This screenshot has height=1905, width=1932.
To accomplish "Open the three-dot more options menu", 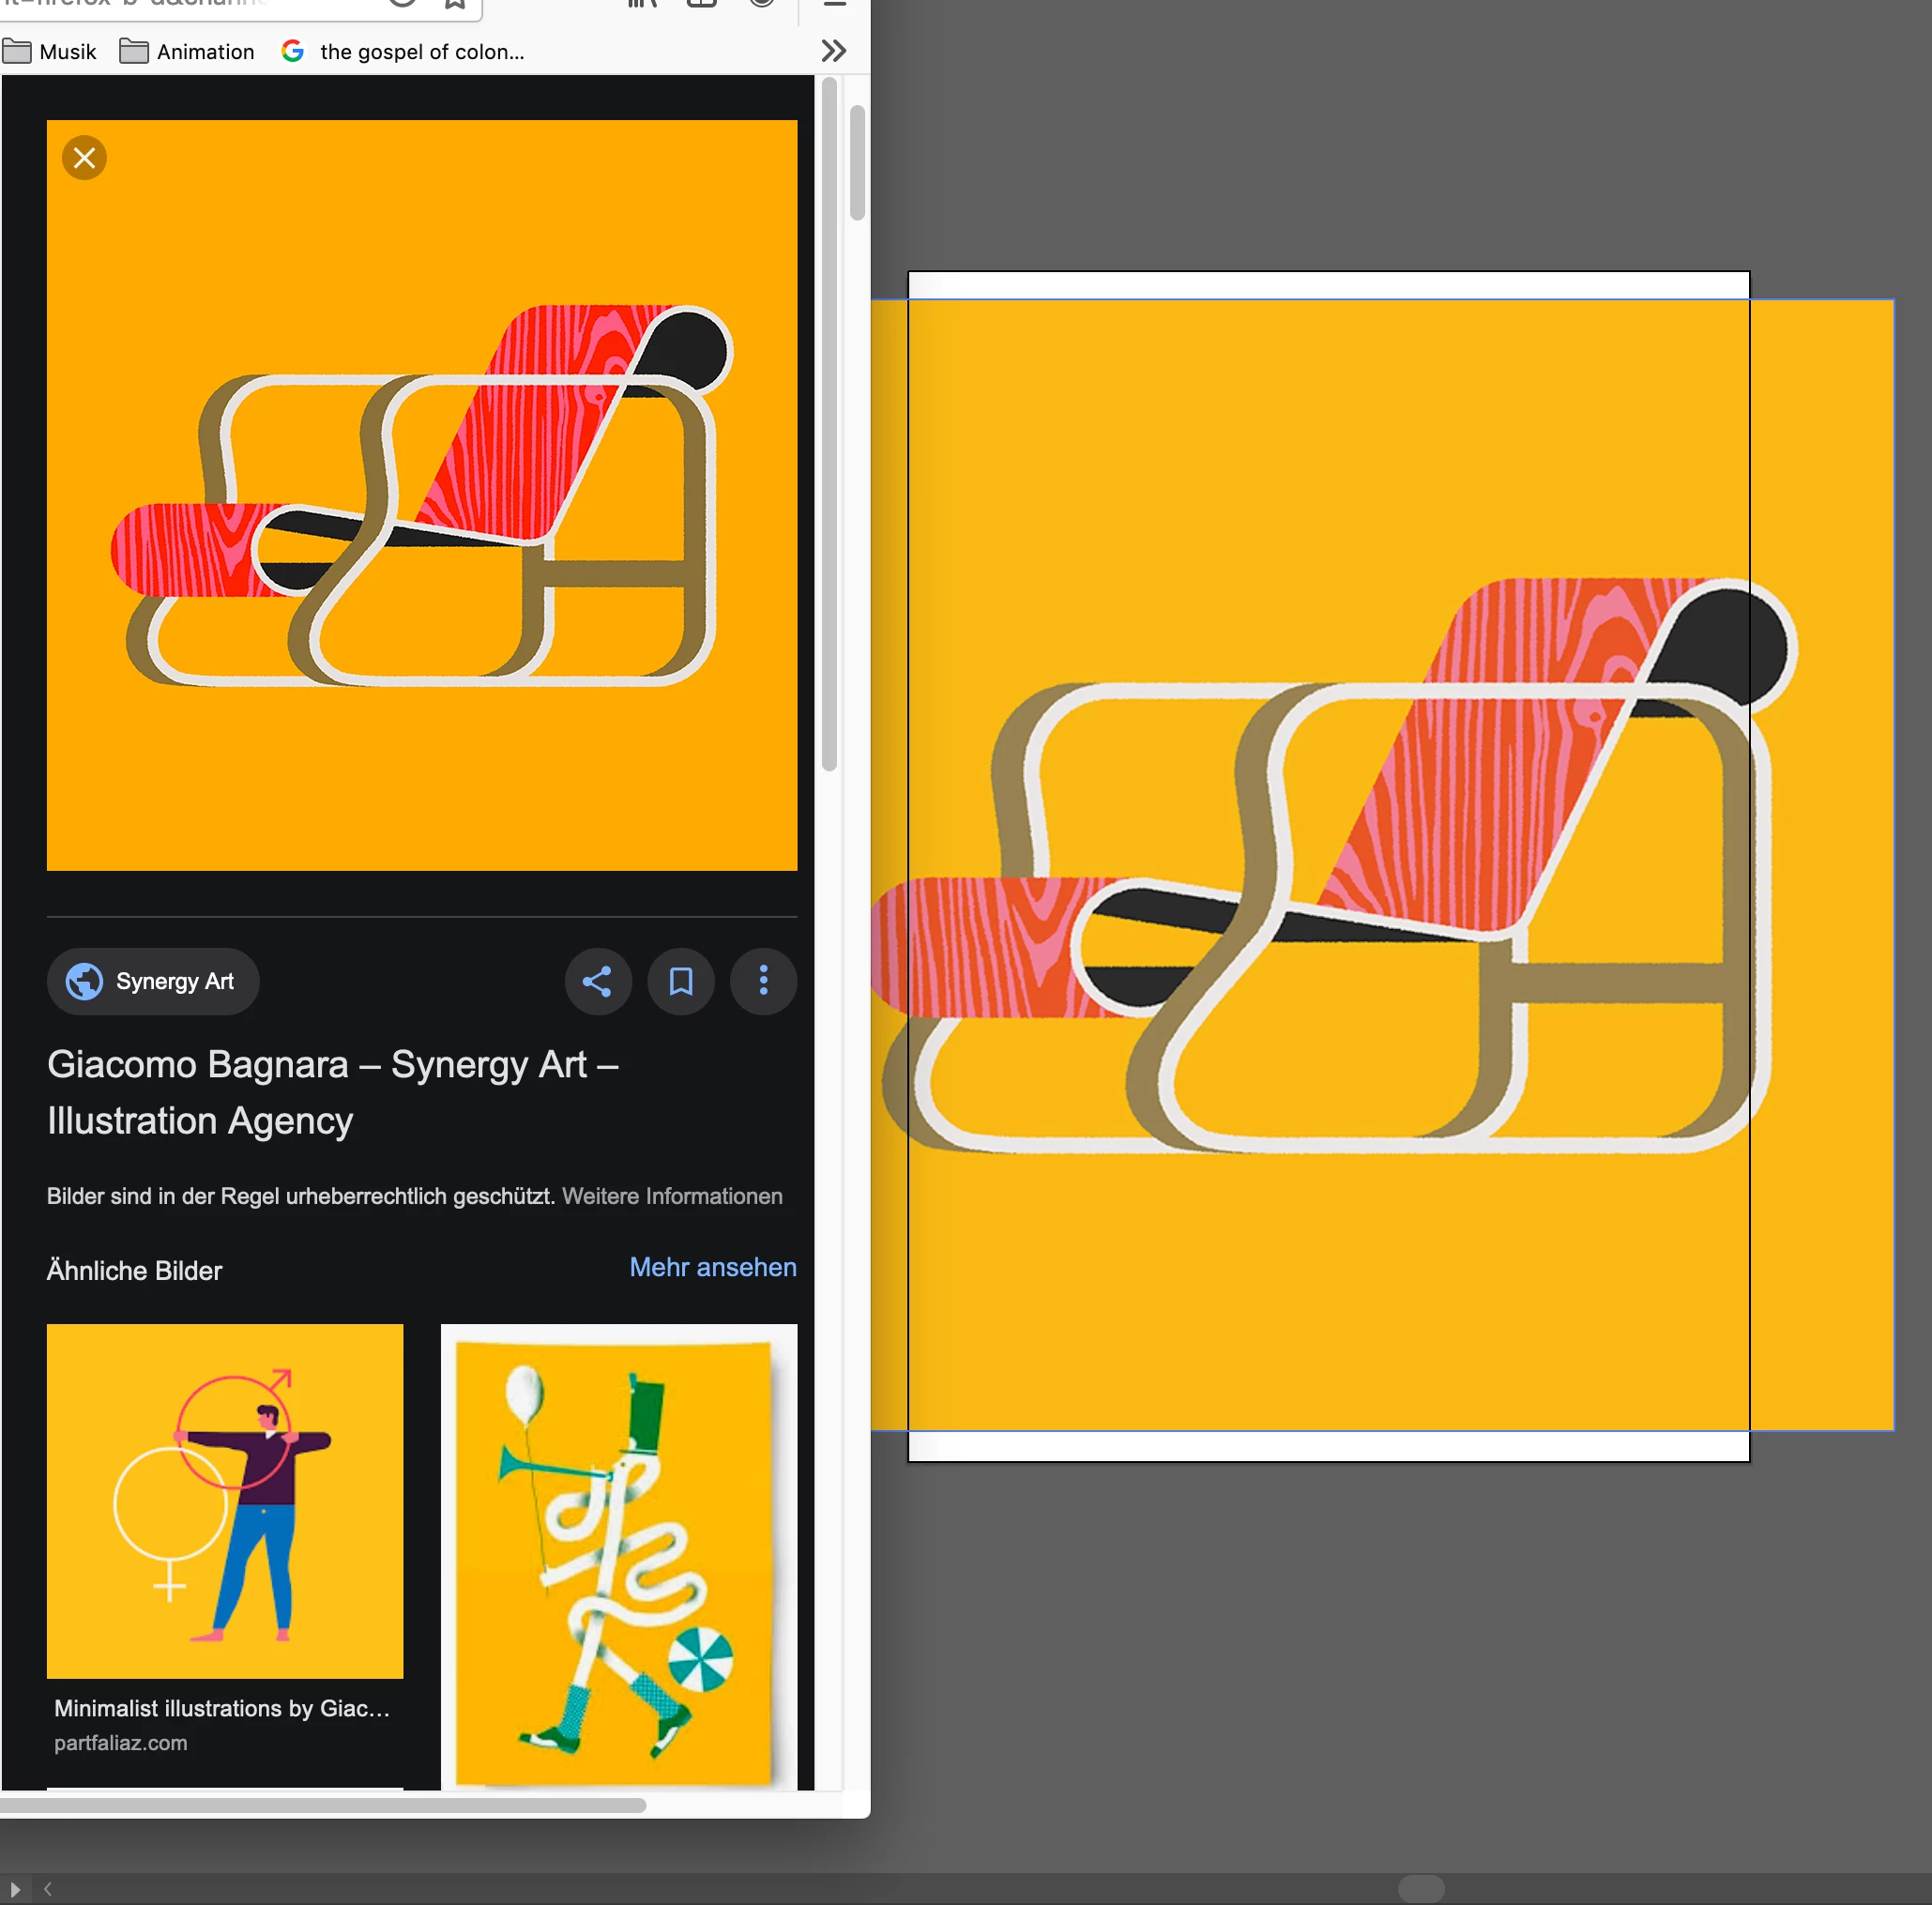I will pyautogui.click(x=763, y=981).
